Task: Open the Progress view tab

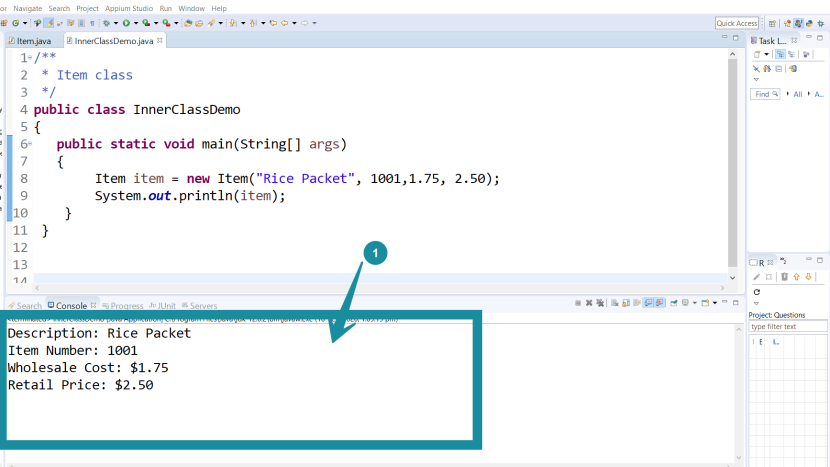Action: (x=126, y=305)
